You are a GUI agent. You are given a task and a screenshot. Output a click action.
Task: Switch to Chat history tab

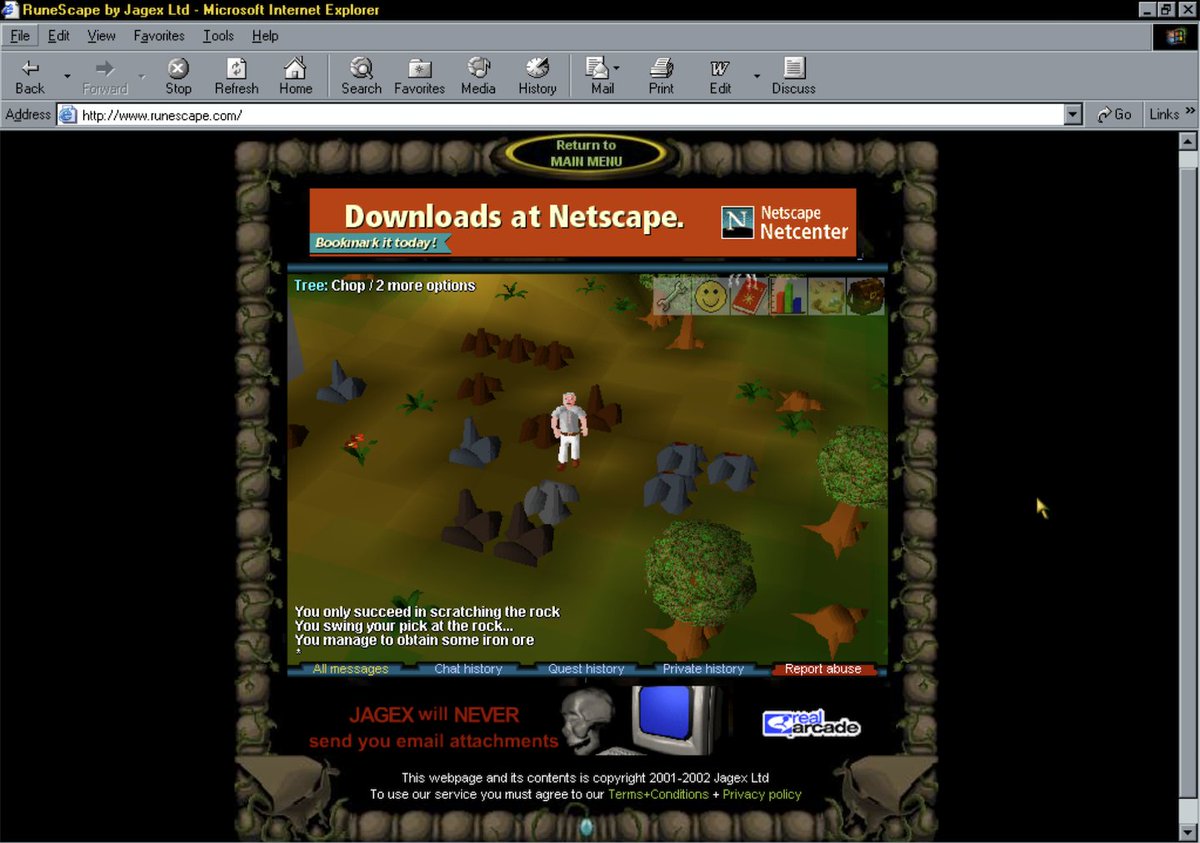pyautogui.click(x=468, y=669)
